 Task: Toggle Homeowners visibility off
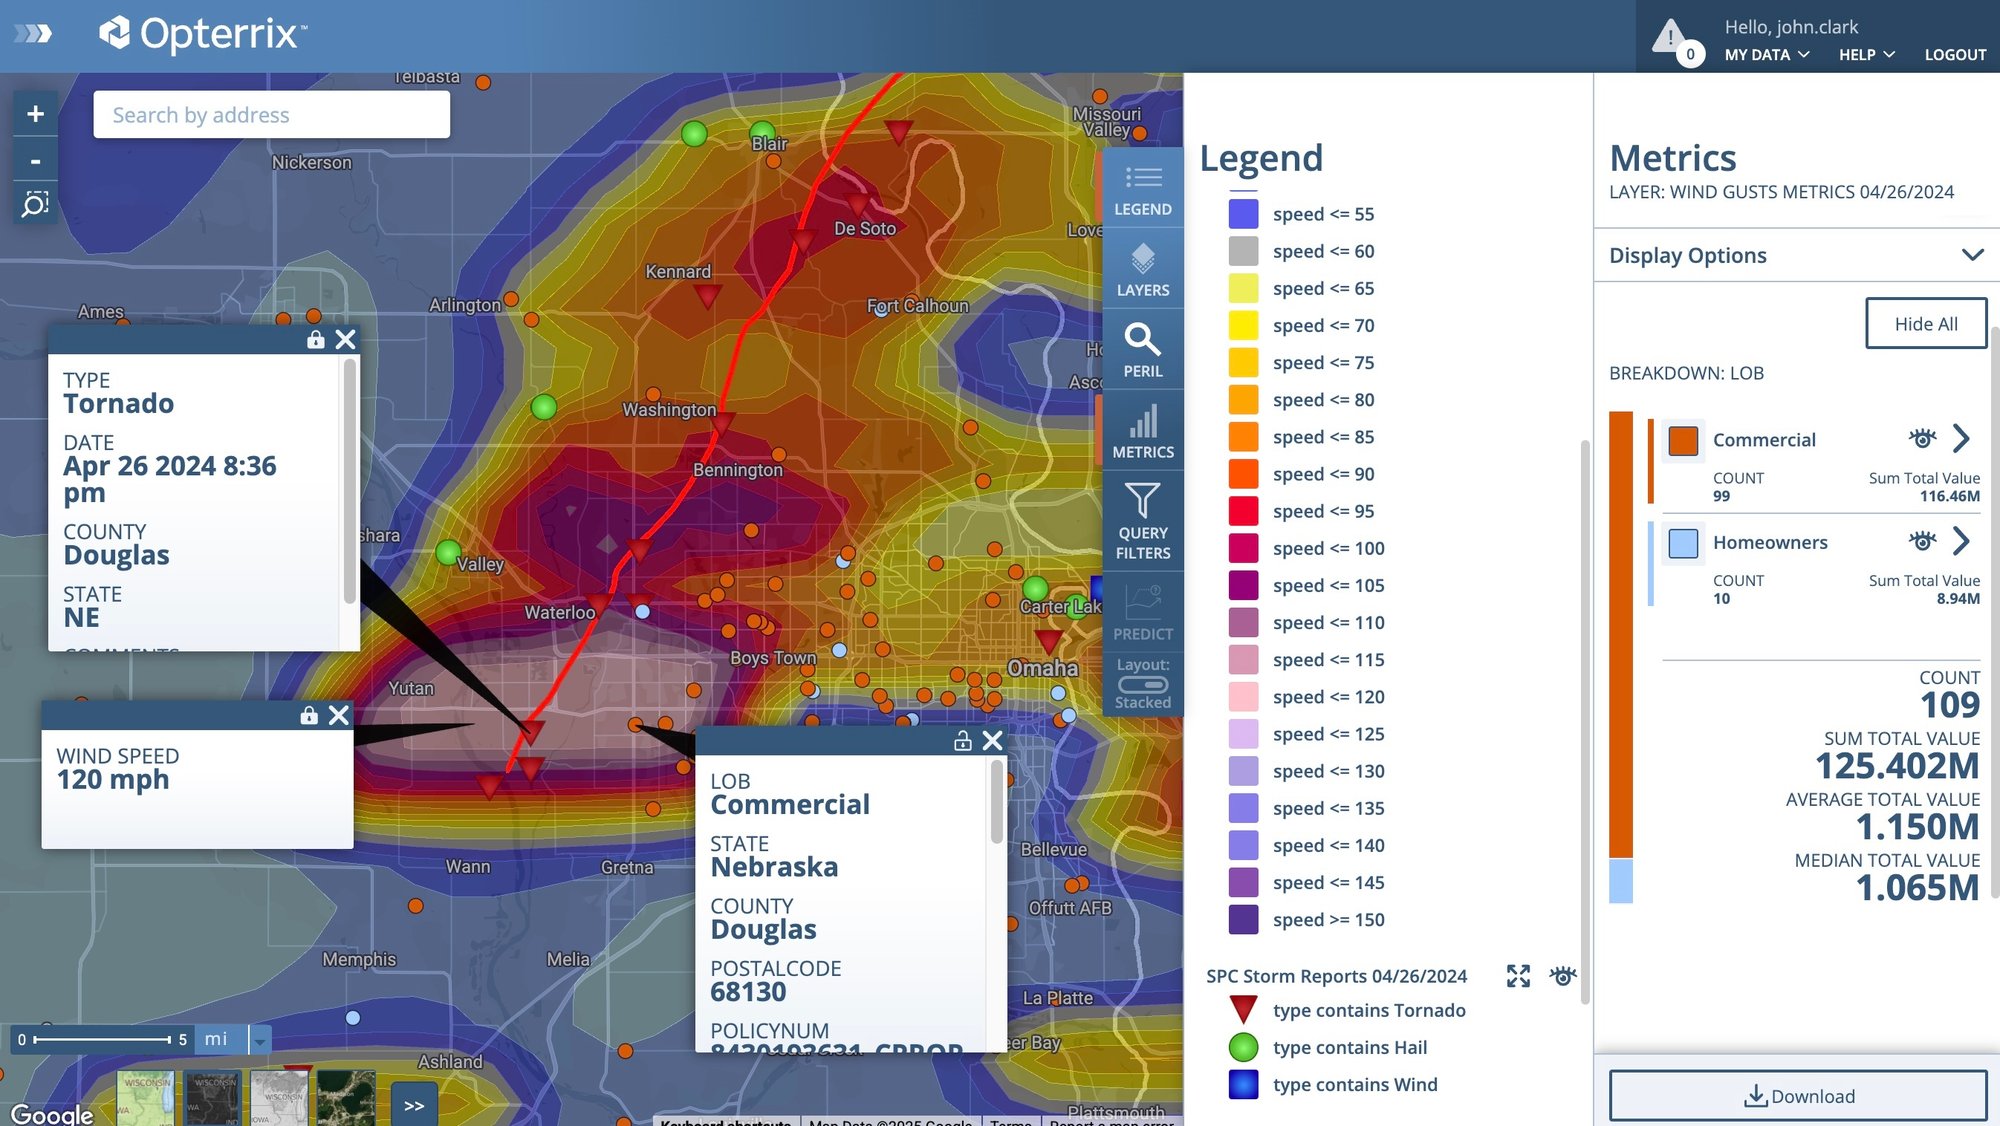point(1921,541)
